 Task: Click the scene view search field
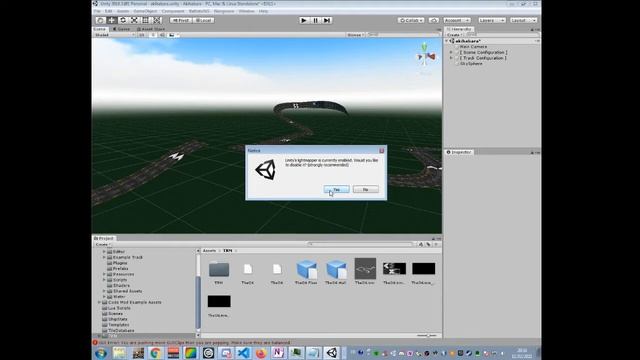pyautogui.click(x=402, y=35)
